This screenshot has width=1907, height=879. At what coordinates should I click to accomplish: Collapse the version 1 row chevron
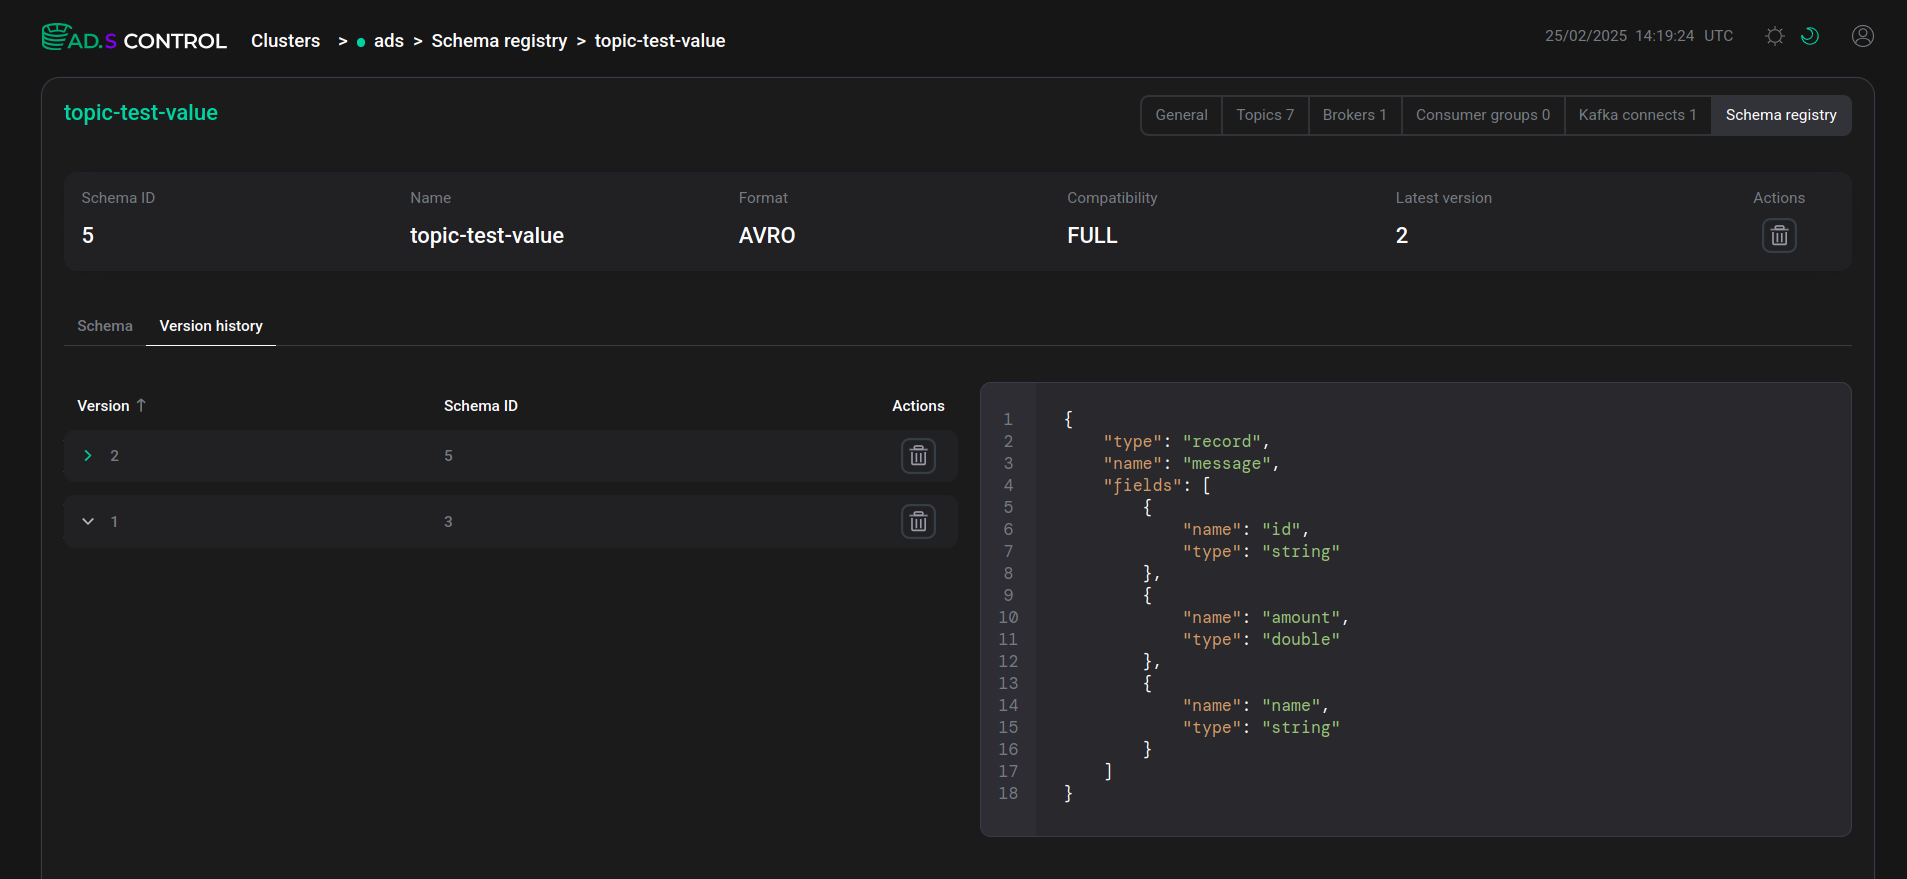pyautogui.click(x=88, y=522)
